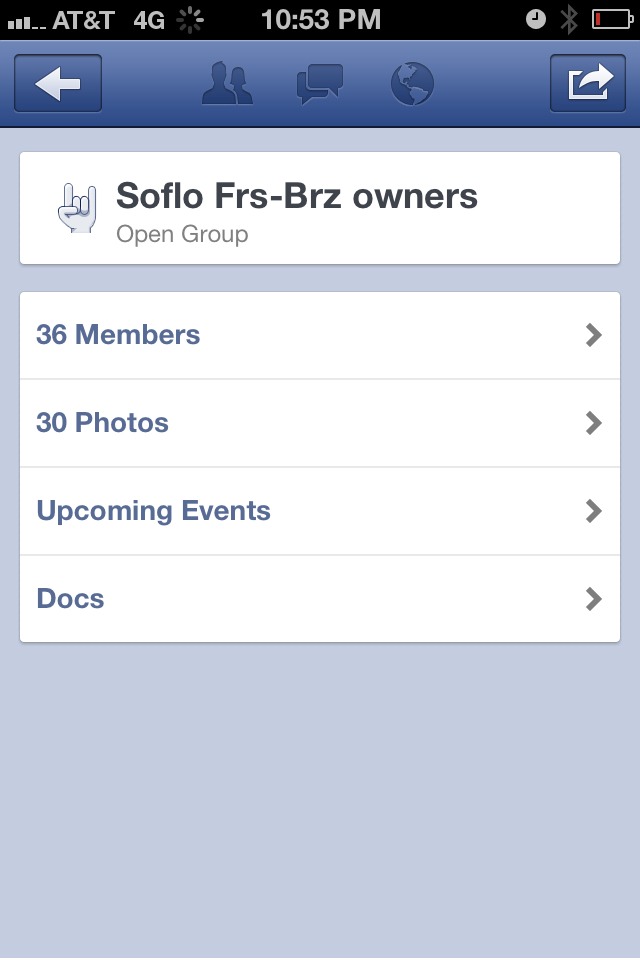Expand the 36 Members chevron

(x=594, y=335)
